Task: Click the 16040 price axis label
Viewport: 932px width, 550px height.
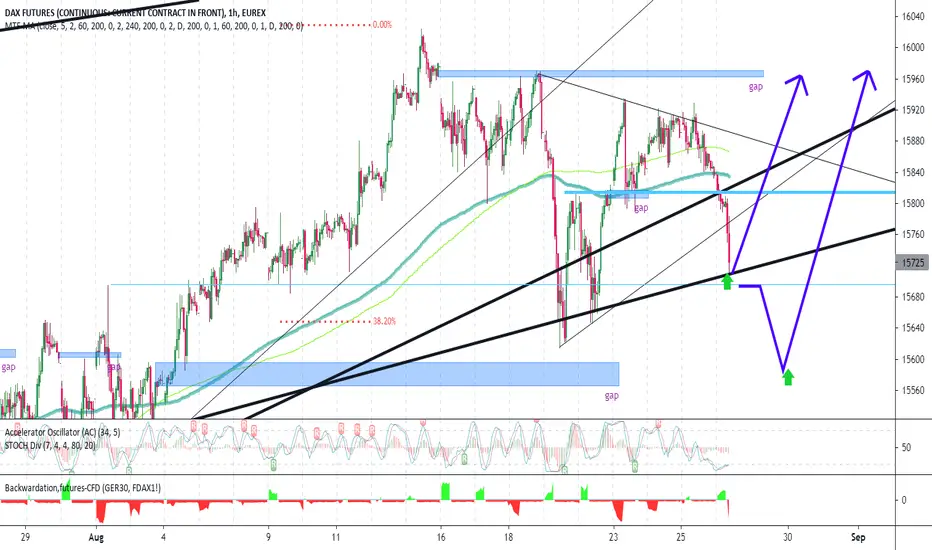Action: 913,16
